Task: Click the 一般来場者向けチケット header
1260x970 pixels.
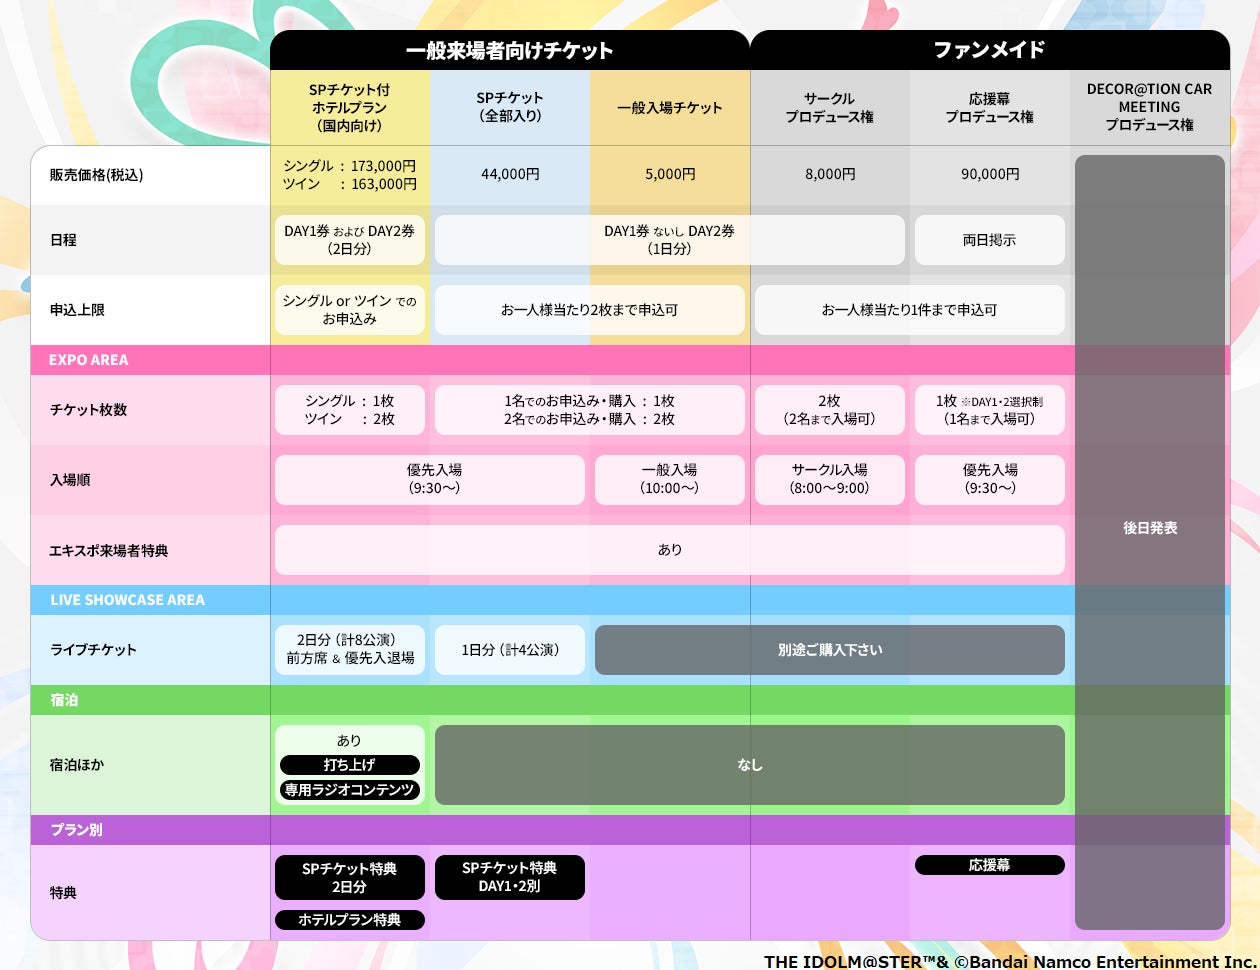Action: 510,50
